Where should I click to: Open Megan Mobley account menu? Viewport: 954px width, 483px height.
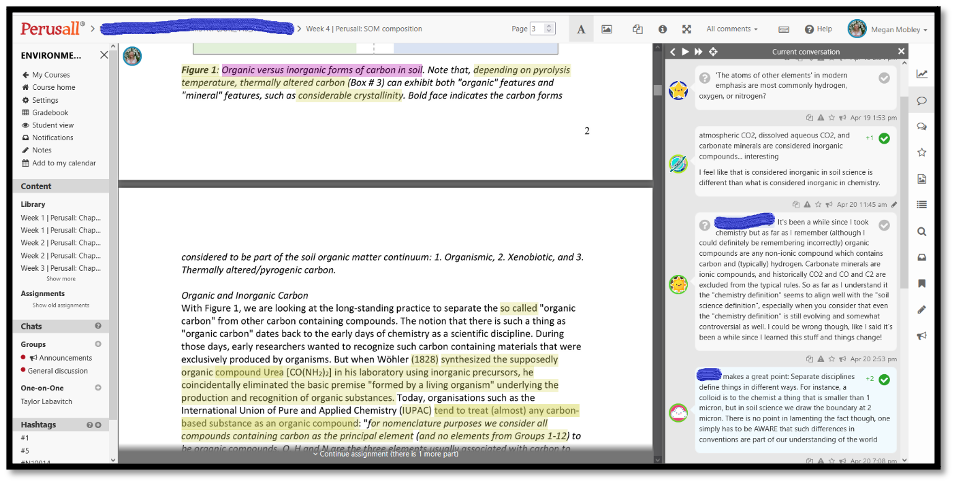887,29
